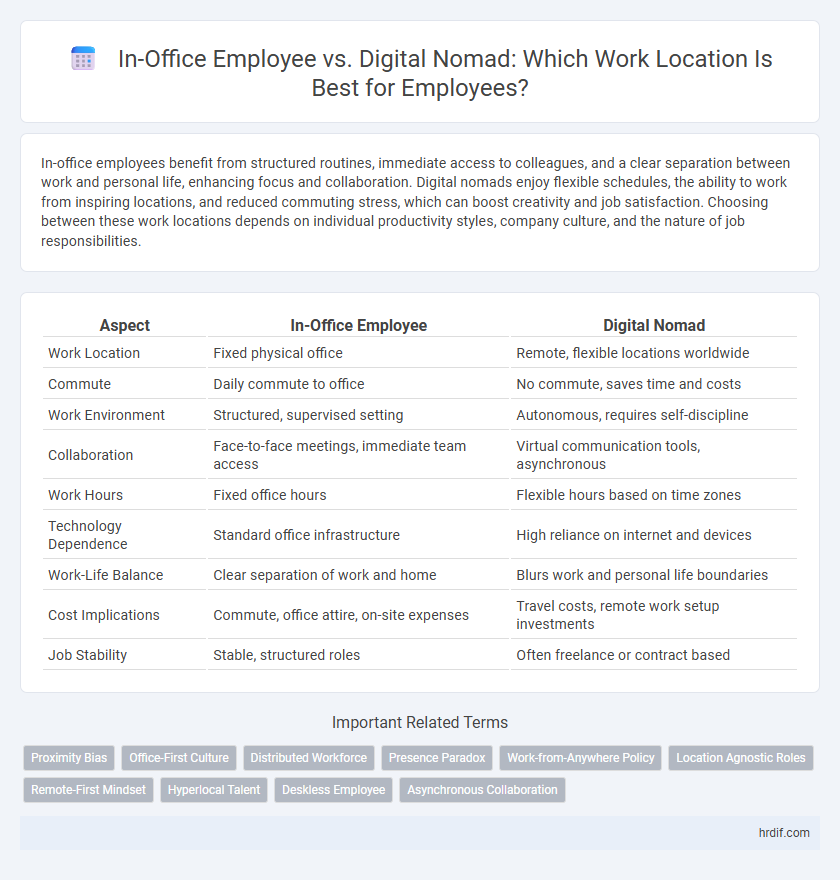Select the Work Location row label
This screenshot has width=840, height=880.
pyautogui.click(x=94, y=353)
